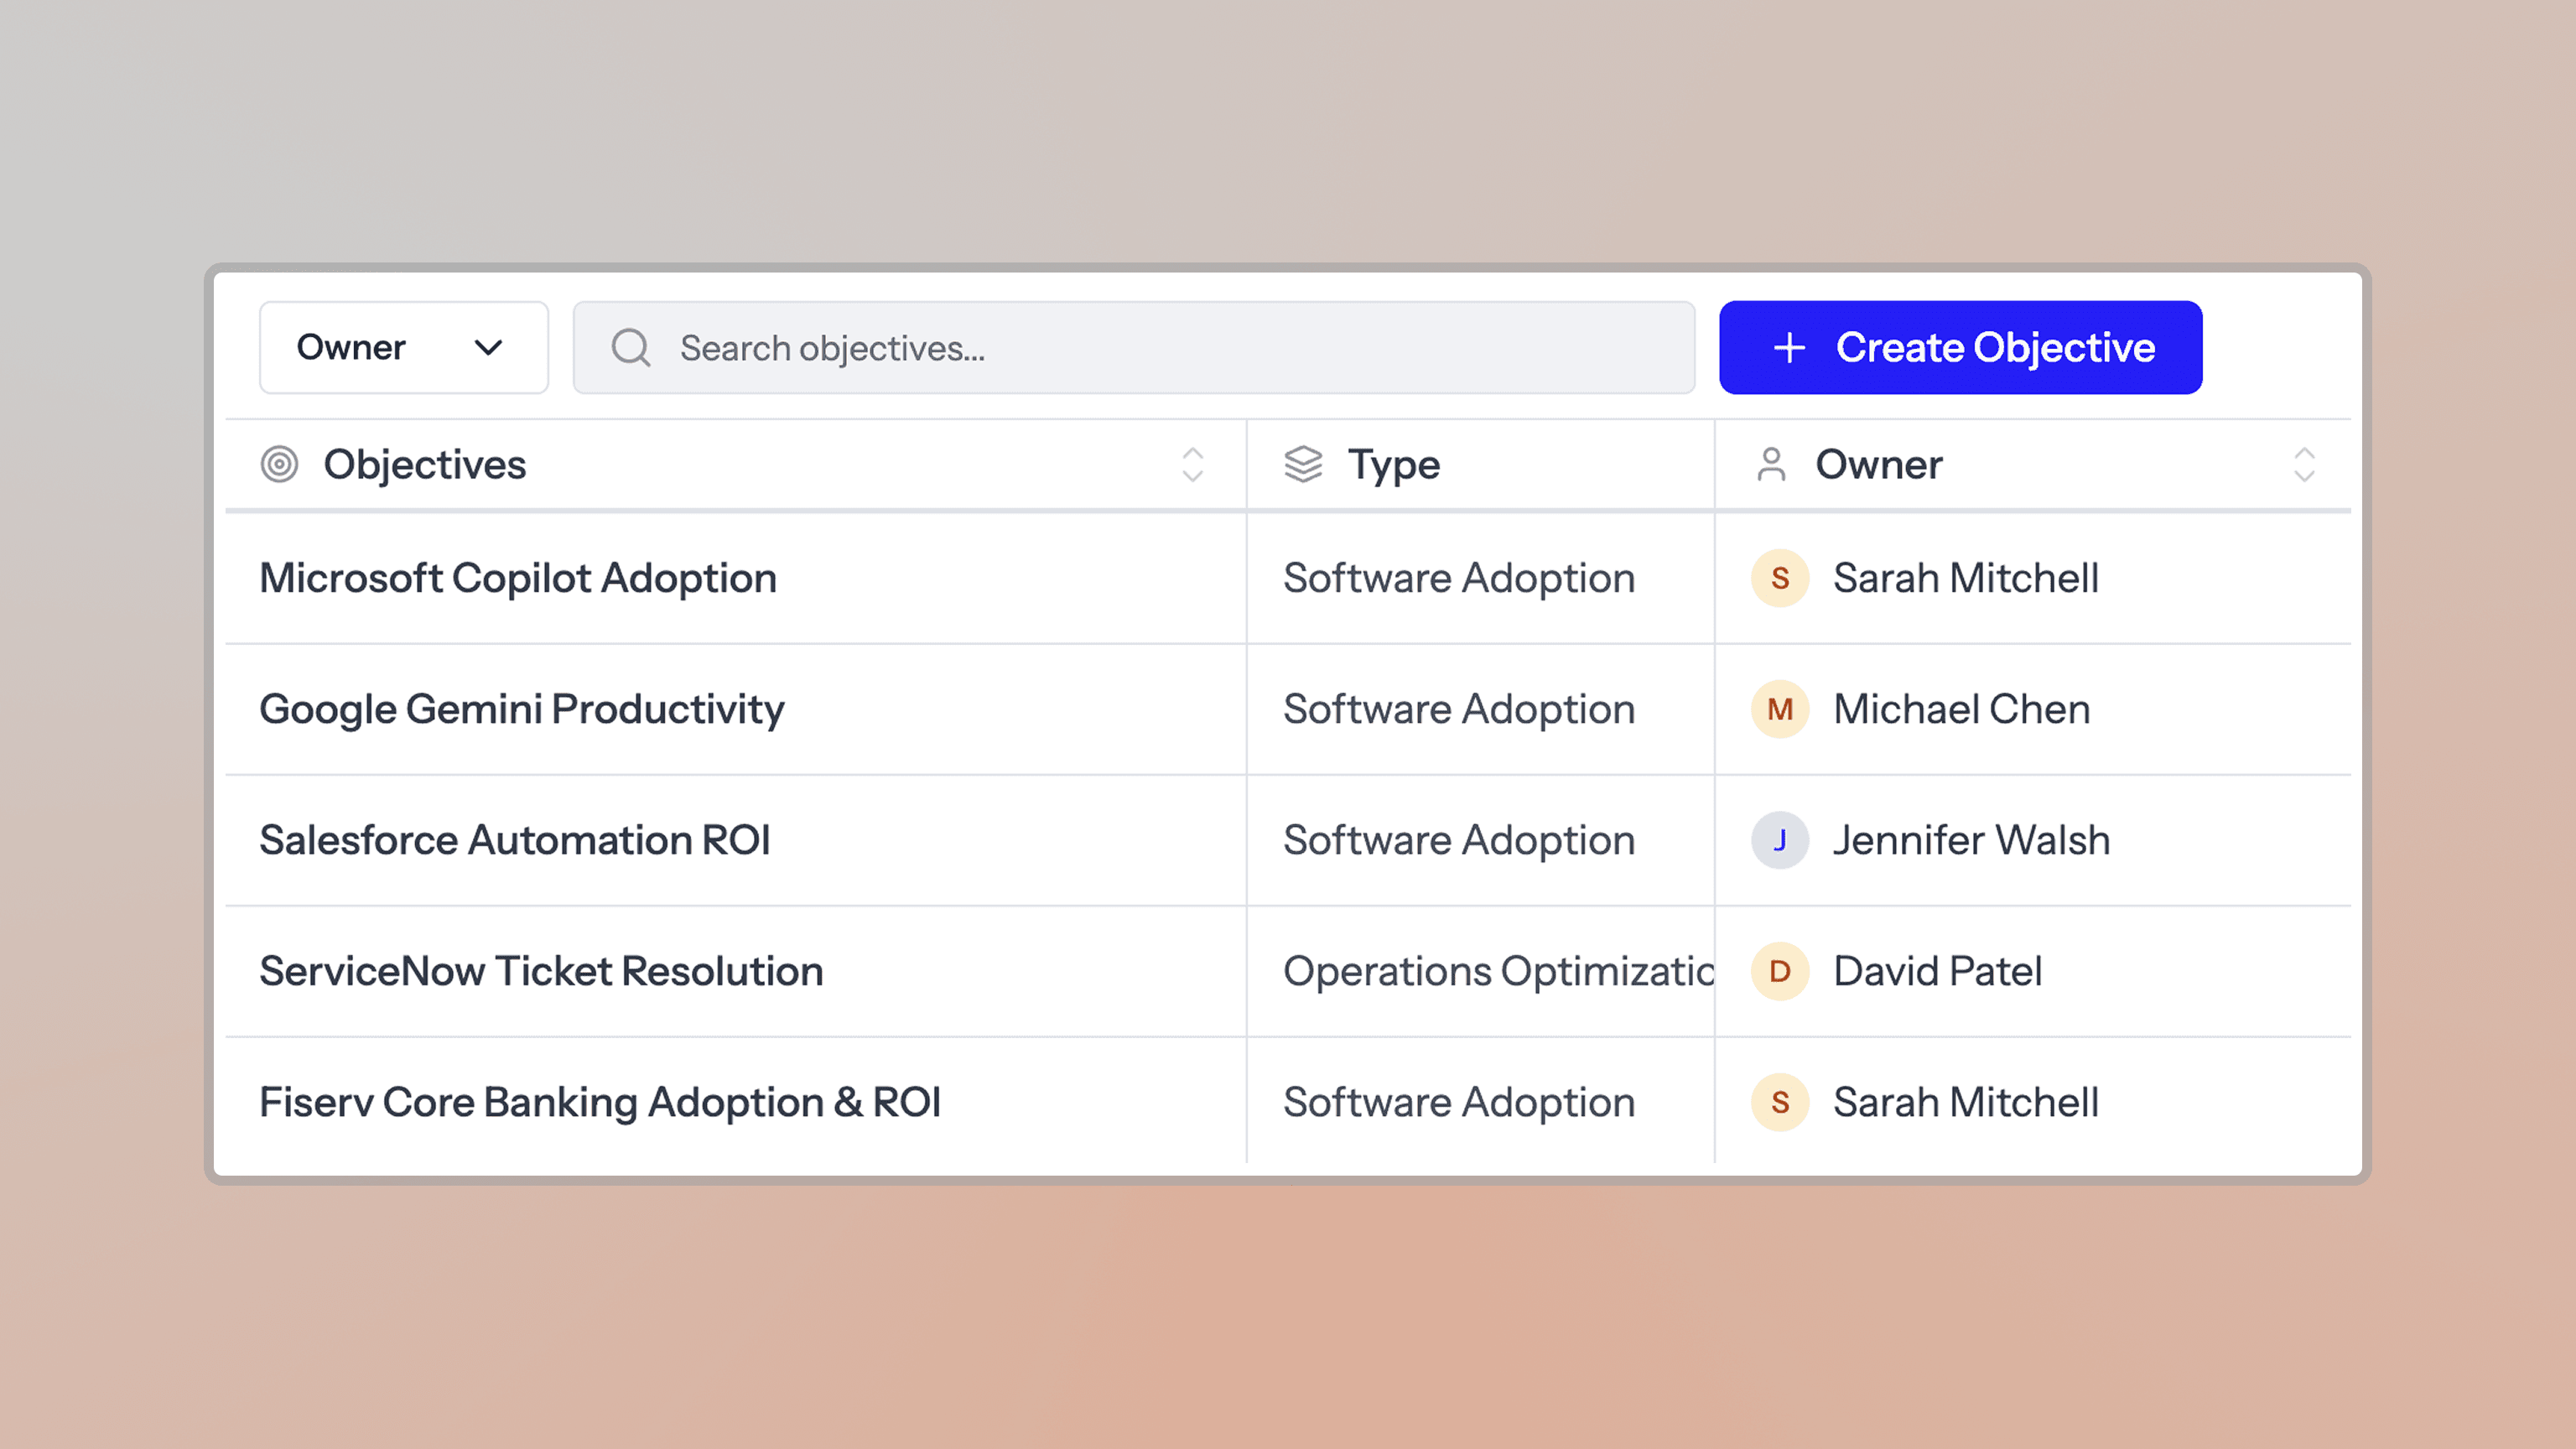Select owner name Sarah Mitchell in Copilot row

click(x=1966, y=578)
